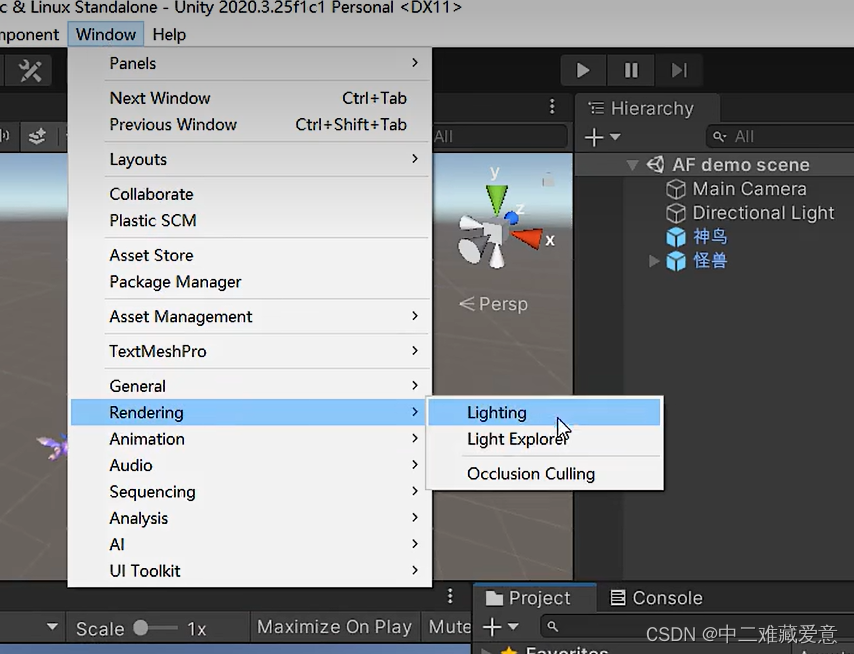Click the red X axis gizmo cone

(x=529, y=239)
